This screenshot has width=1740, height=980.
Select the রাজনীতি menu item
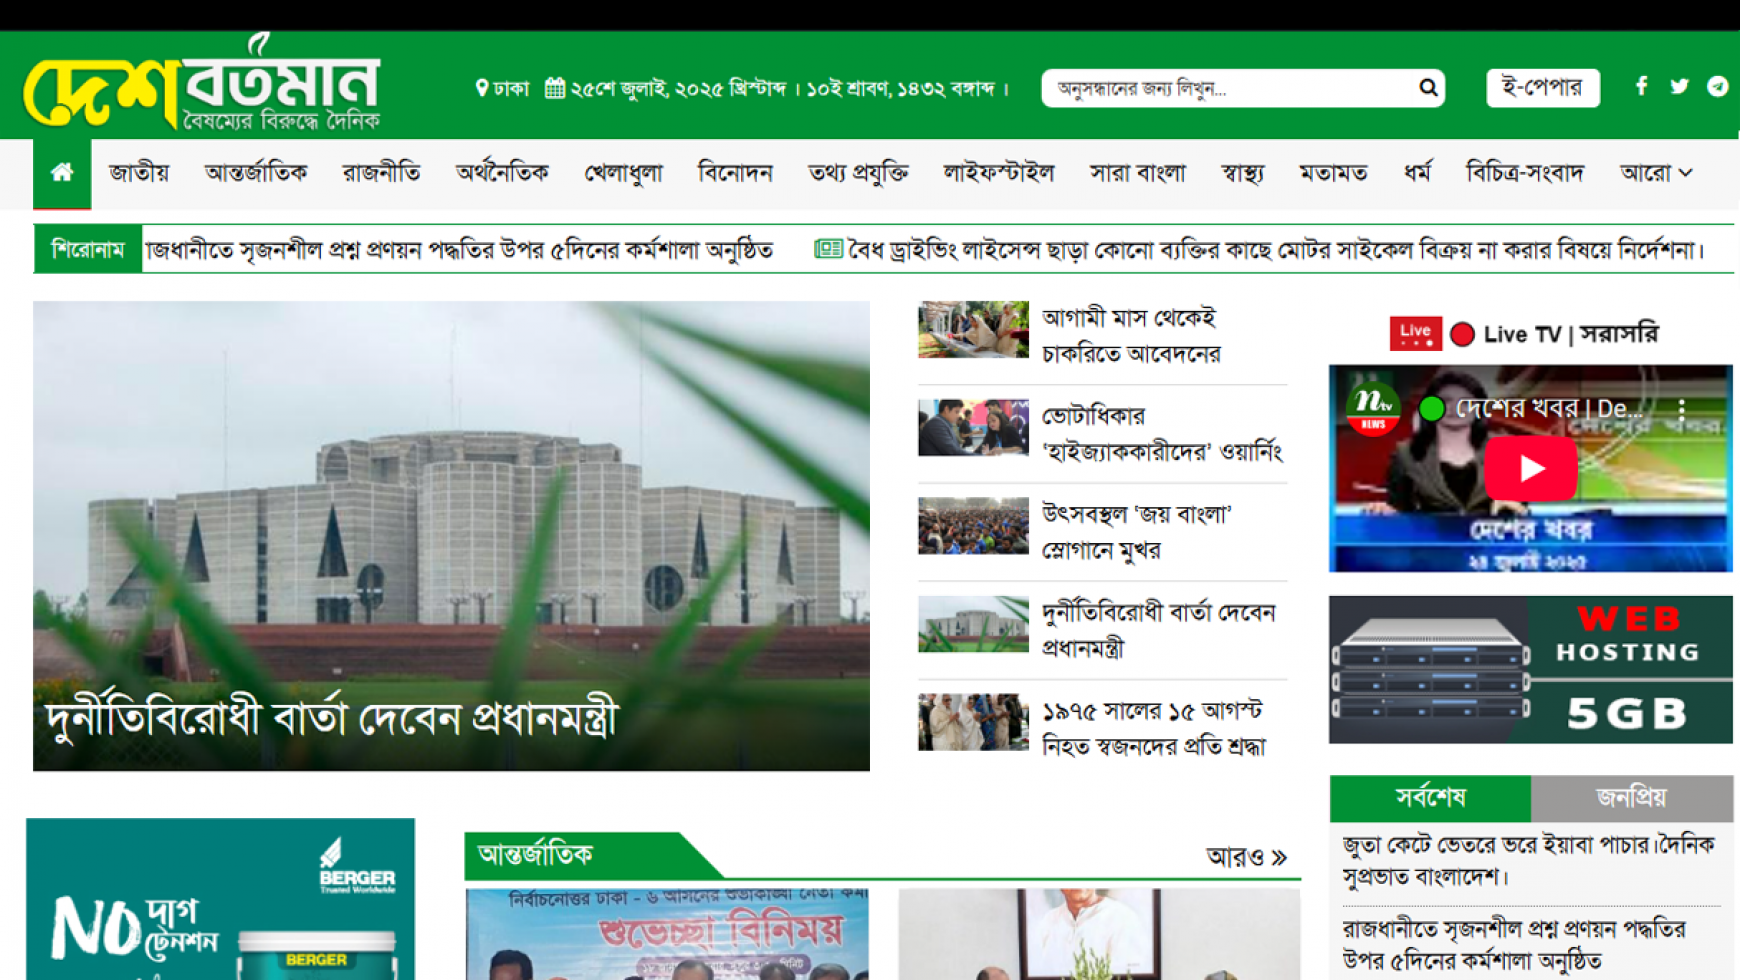pos(380,172)
